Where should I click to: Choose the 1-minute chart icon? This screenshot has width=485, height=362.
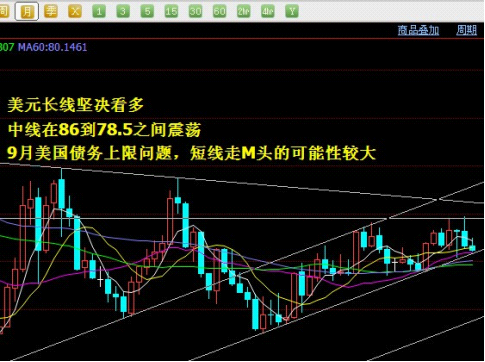[99, 11]
